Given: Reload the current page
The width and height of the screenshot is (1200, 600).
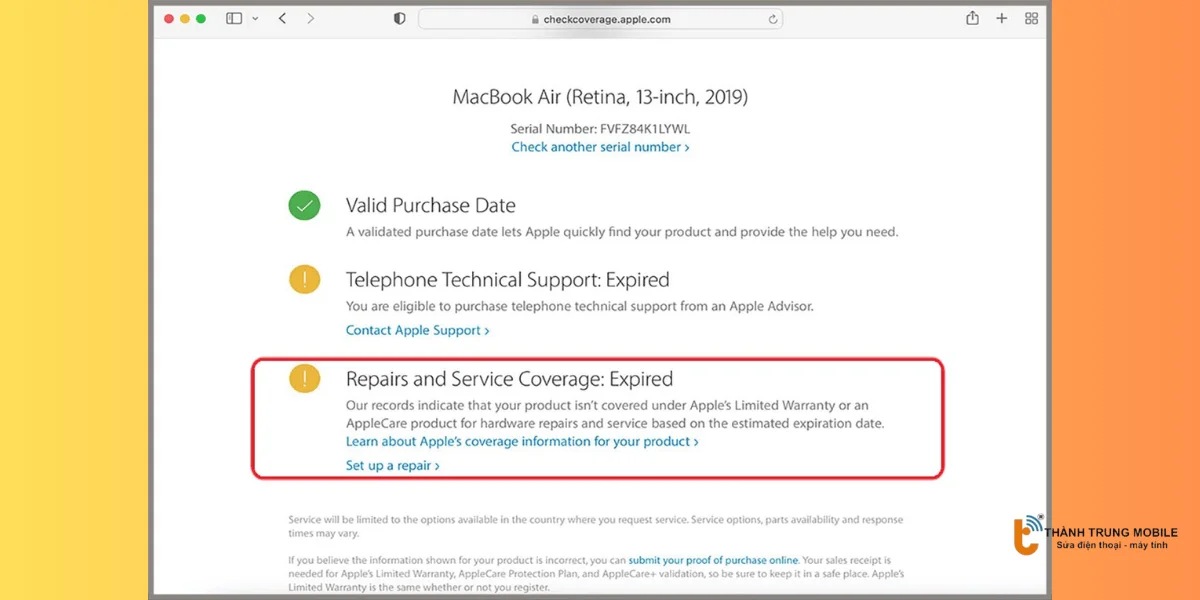Looking at the screenshot, I should click(773, 19).
